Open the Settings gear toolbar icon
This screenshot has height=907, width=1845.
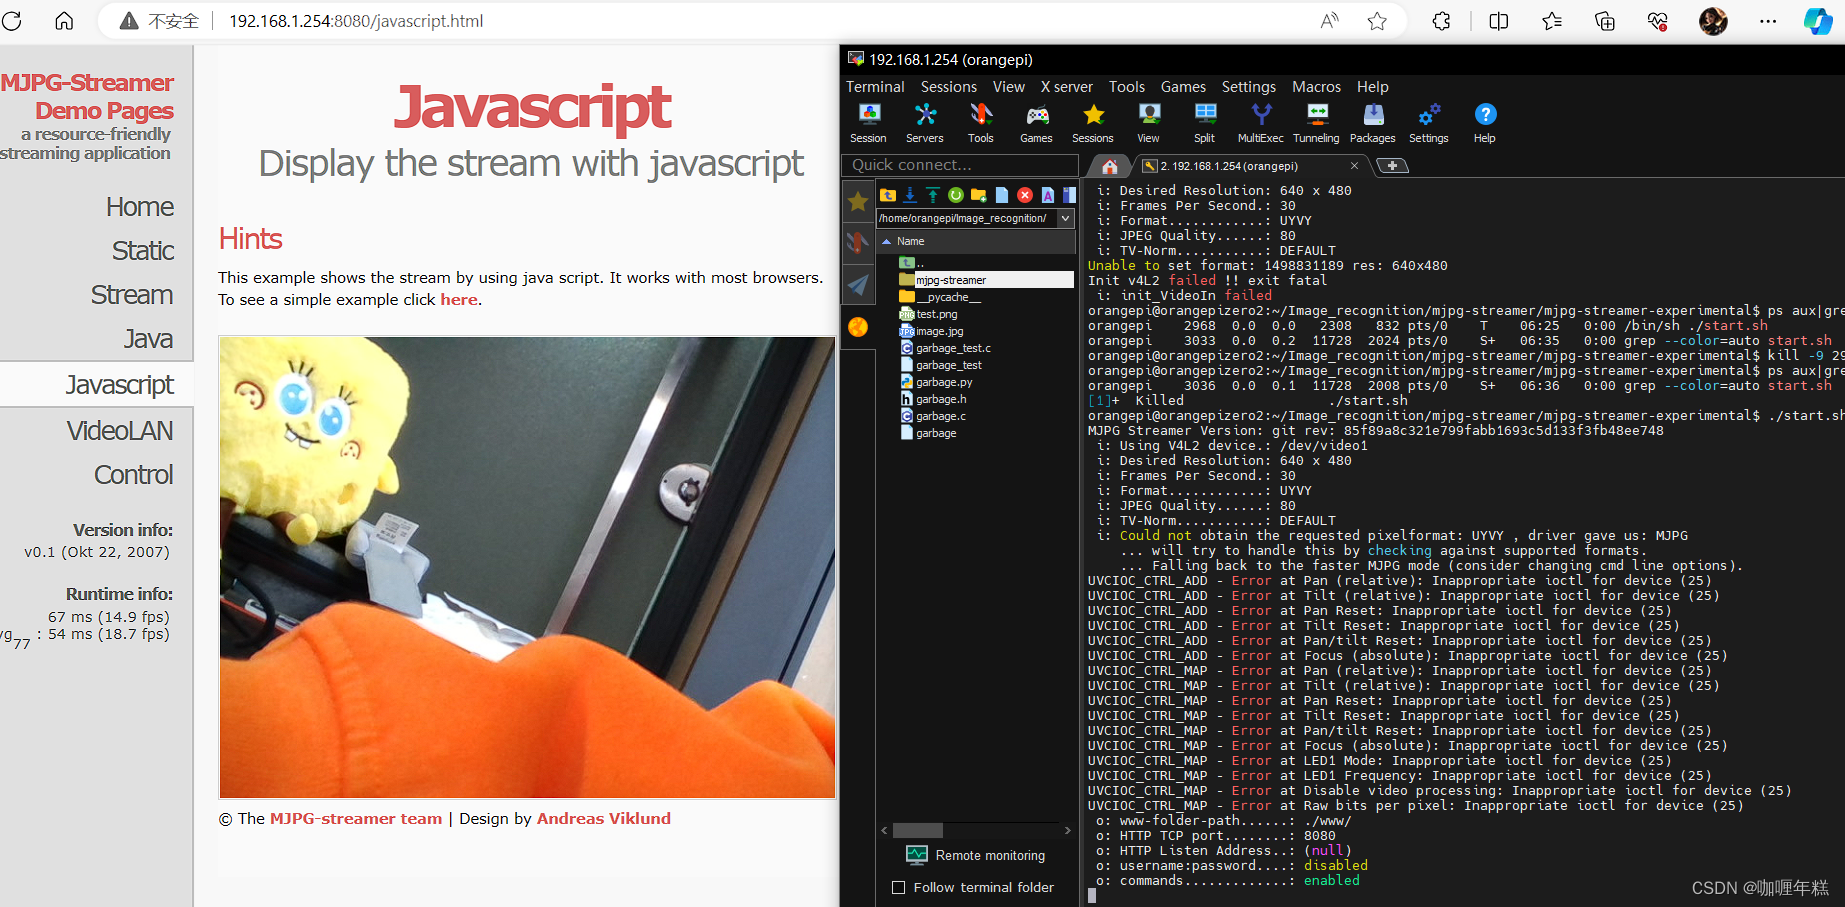pos(1429,123)
